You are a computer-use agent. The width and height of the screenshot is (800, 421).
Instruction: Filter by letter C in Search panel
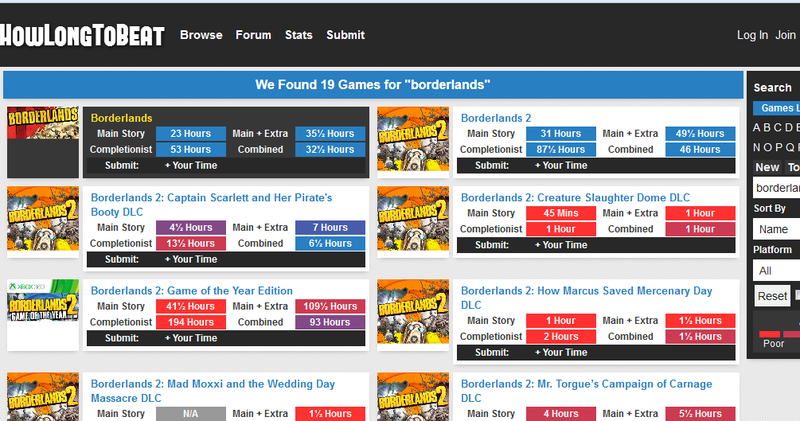point(777,128)
